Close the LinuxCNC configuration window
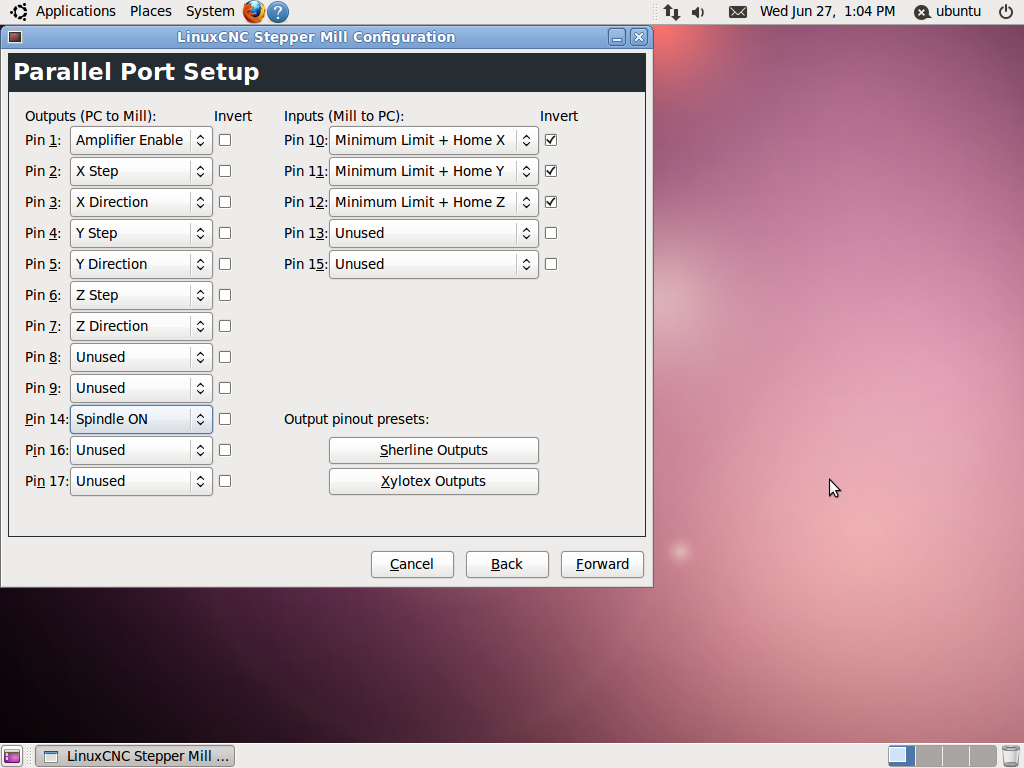Viewport: 1024px width, 768px height. [639, 37]
